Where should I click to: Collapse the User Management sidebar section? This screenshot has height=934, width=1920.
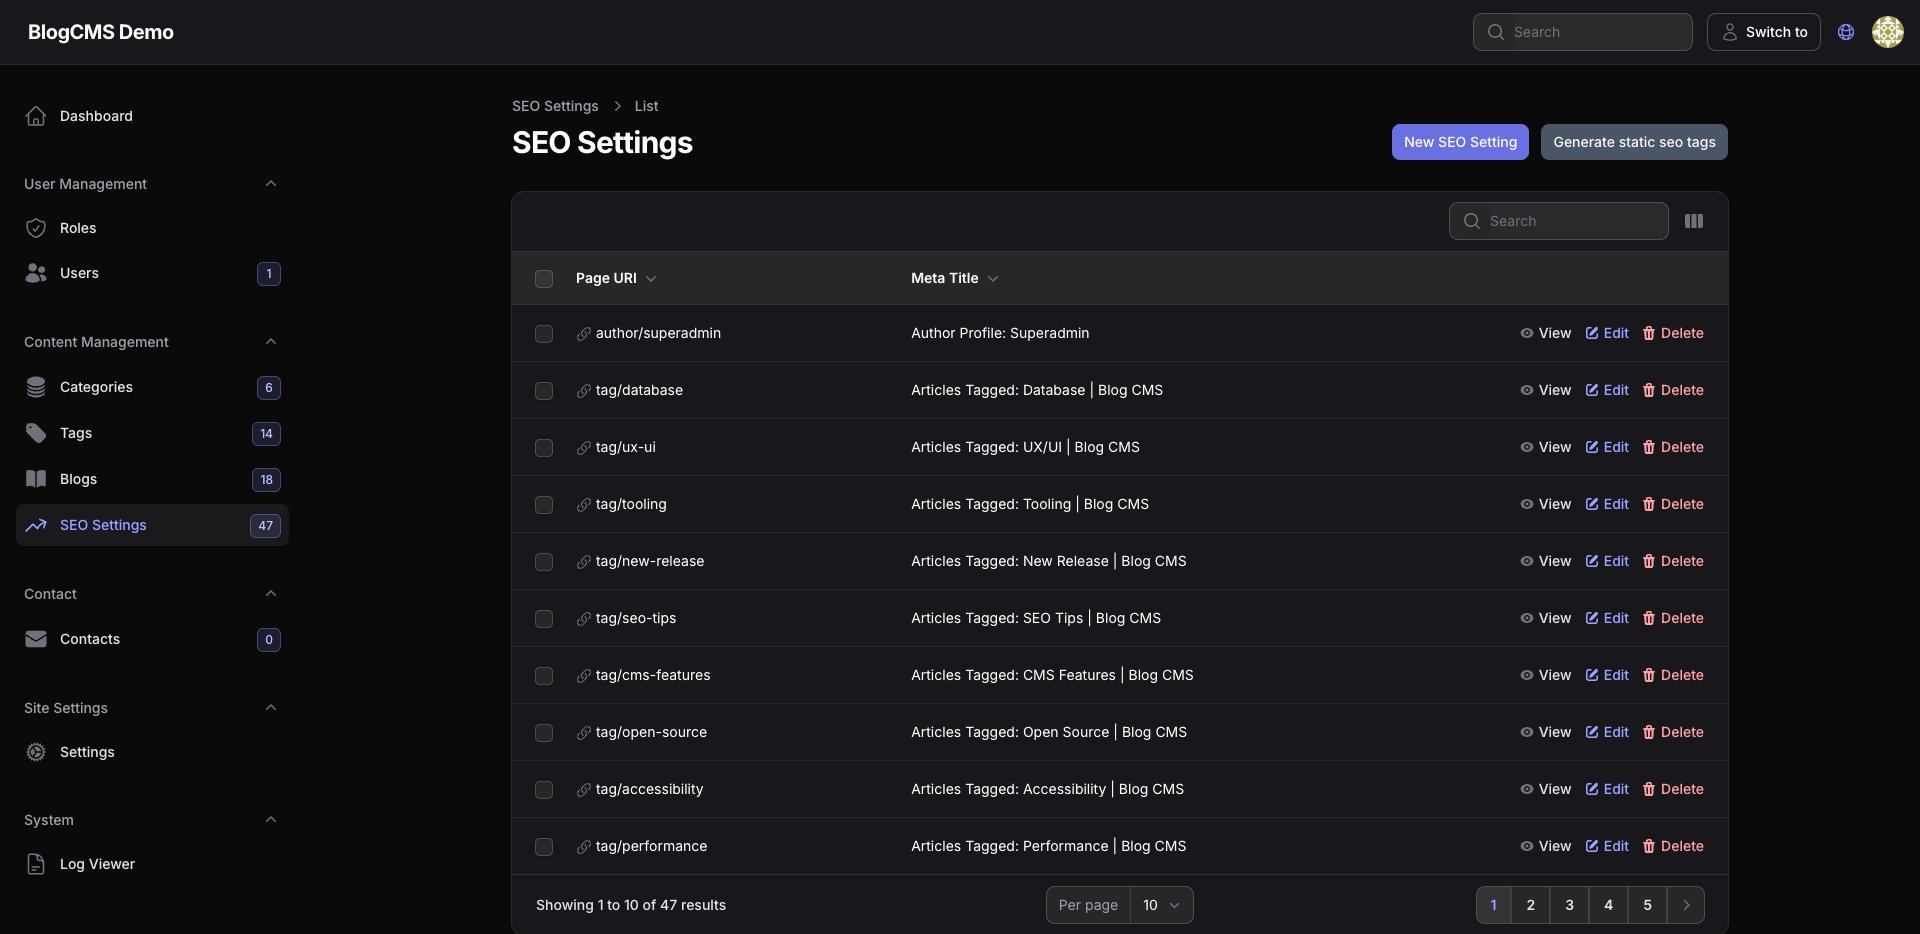pos(271,183)
